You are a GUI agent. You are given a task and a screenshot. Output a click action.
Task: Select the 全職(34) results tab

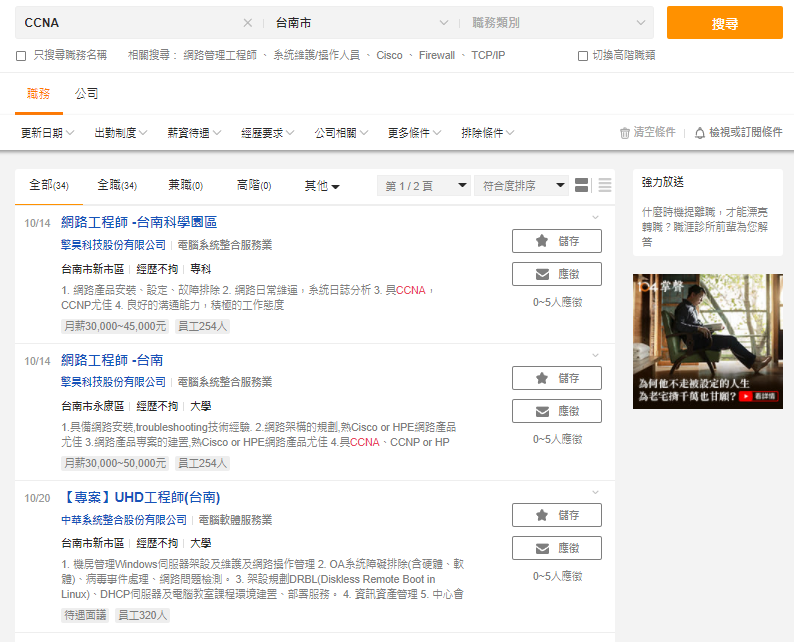coord(116,185)
